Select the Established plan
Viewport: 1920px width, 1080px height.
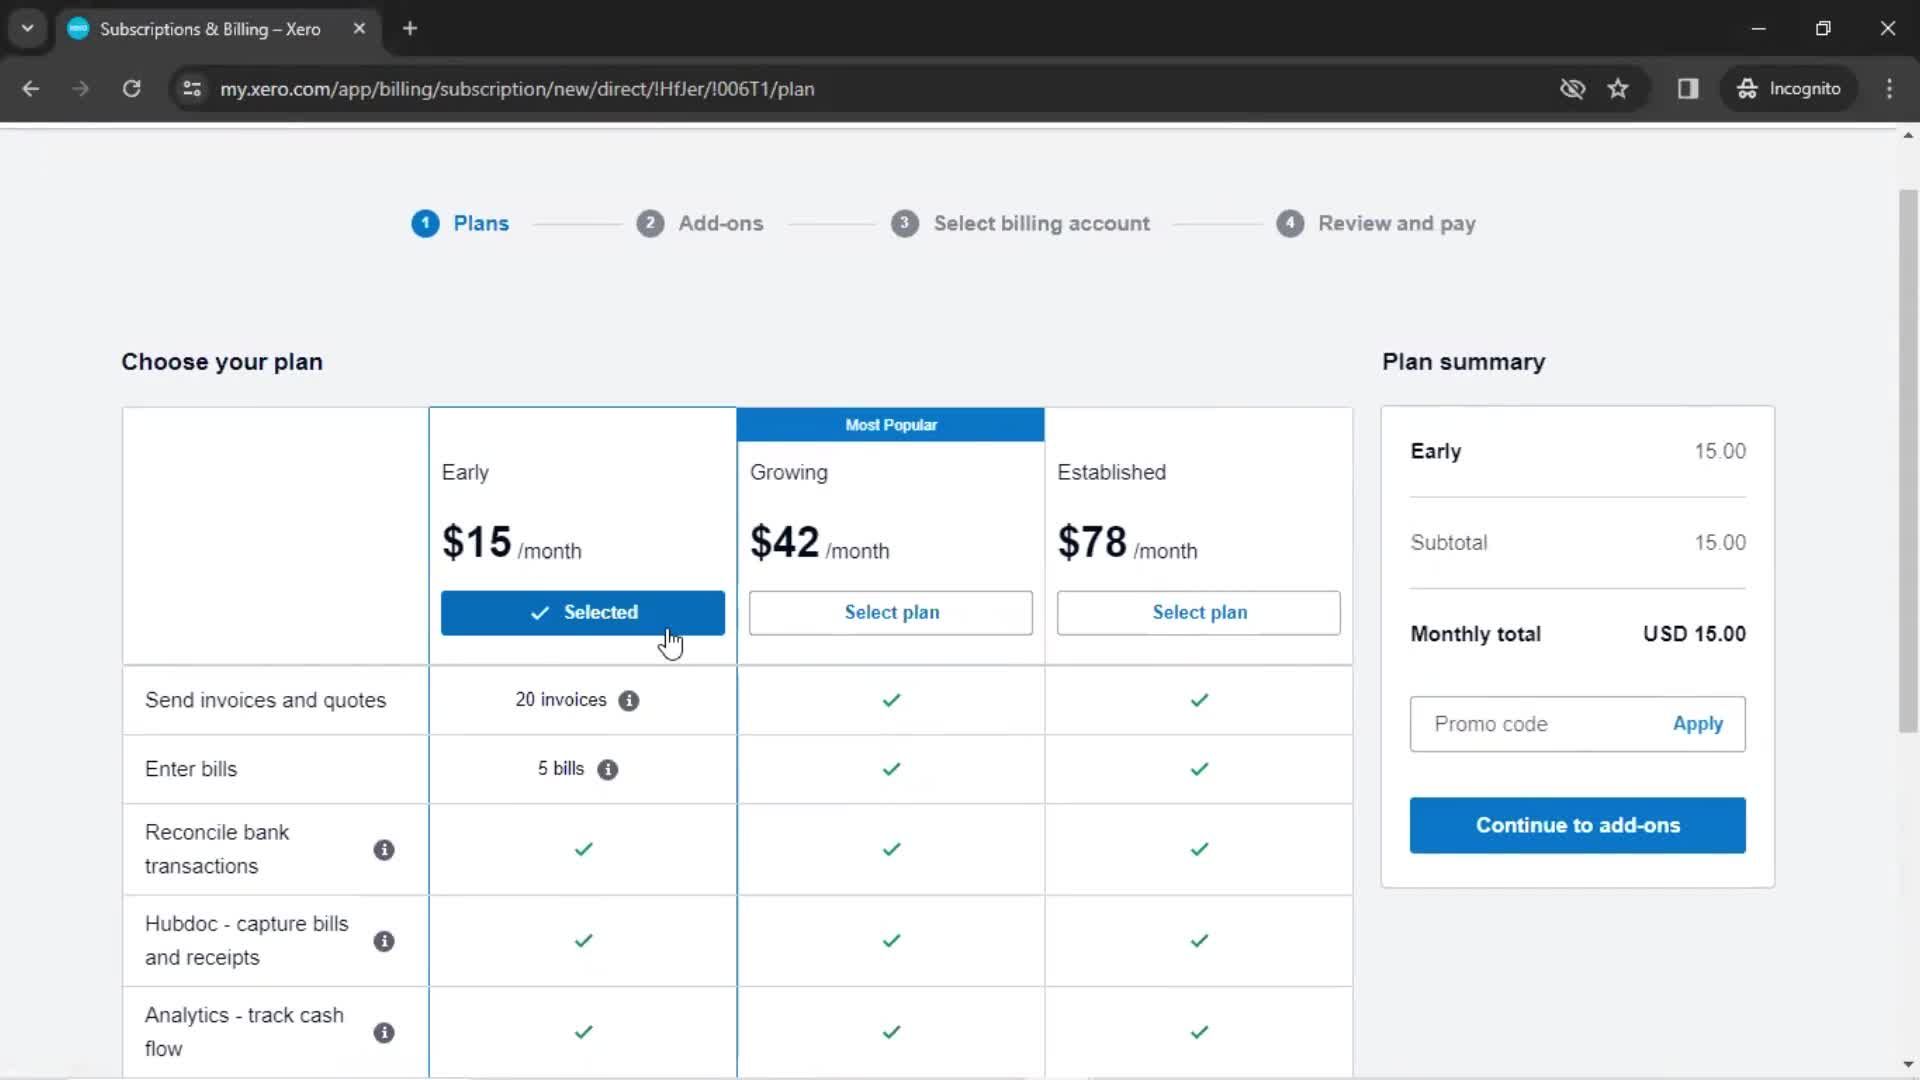1199,612
